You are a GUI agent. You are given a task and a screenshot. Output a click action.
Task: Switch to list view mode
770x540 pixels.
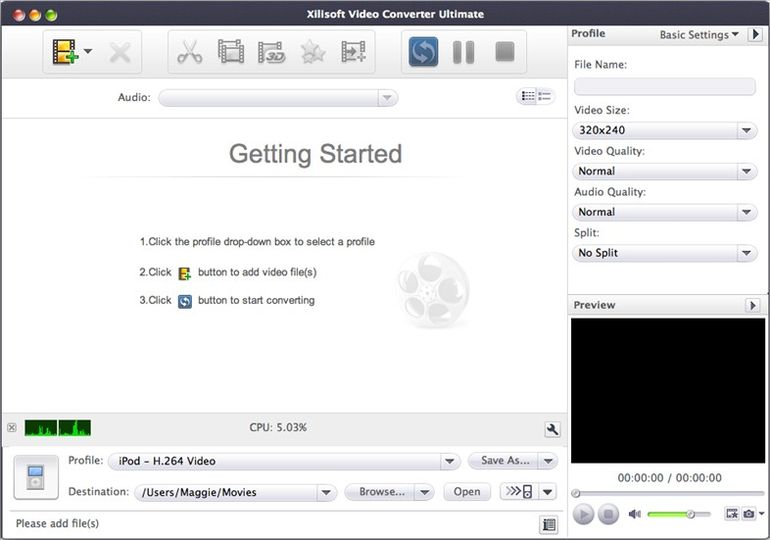click(x=528, y=96)
